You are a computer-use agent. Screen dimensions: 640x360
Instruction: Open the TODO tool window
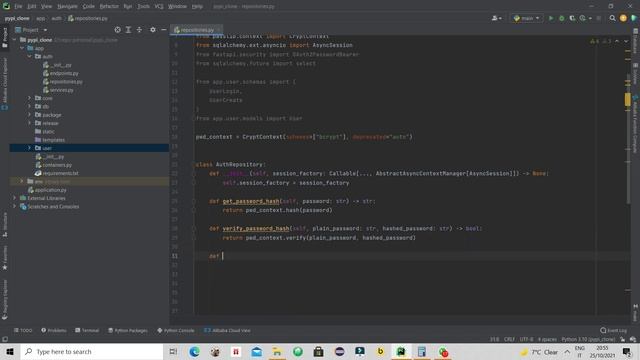(x=23, y=330)
